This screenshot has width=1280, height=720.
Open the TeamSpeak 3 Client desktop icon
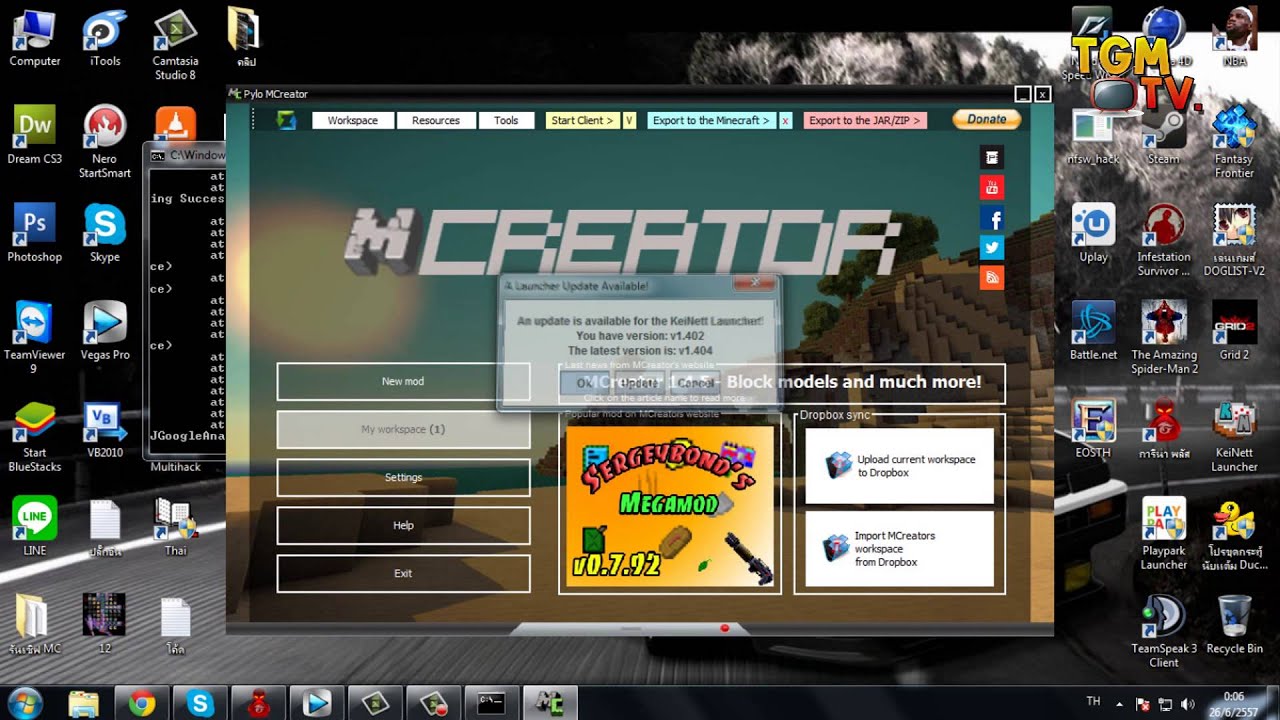(x=1163, y=632)
